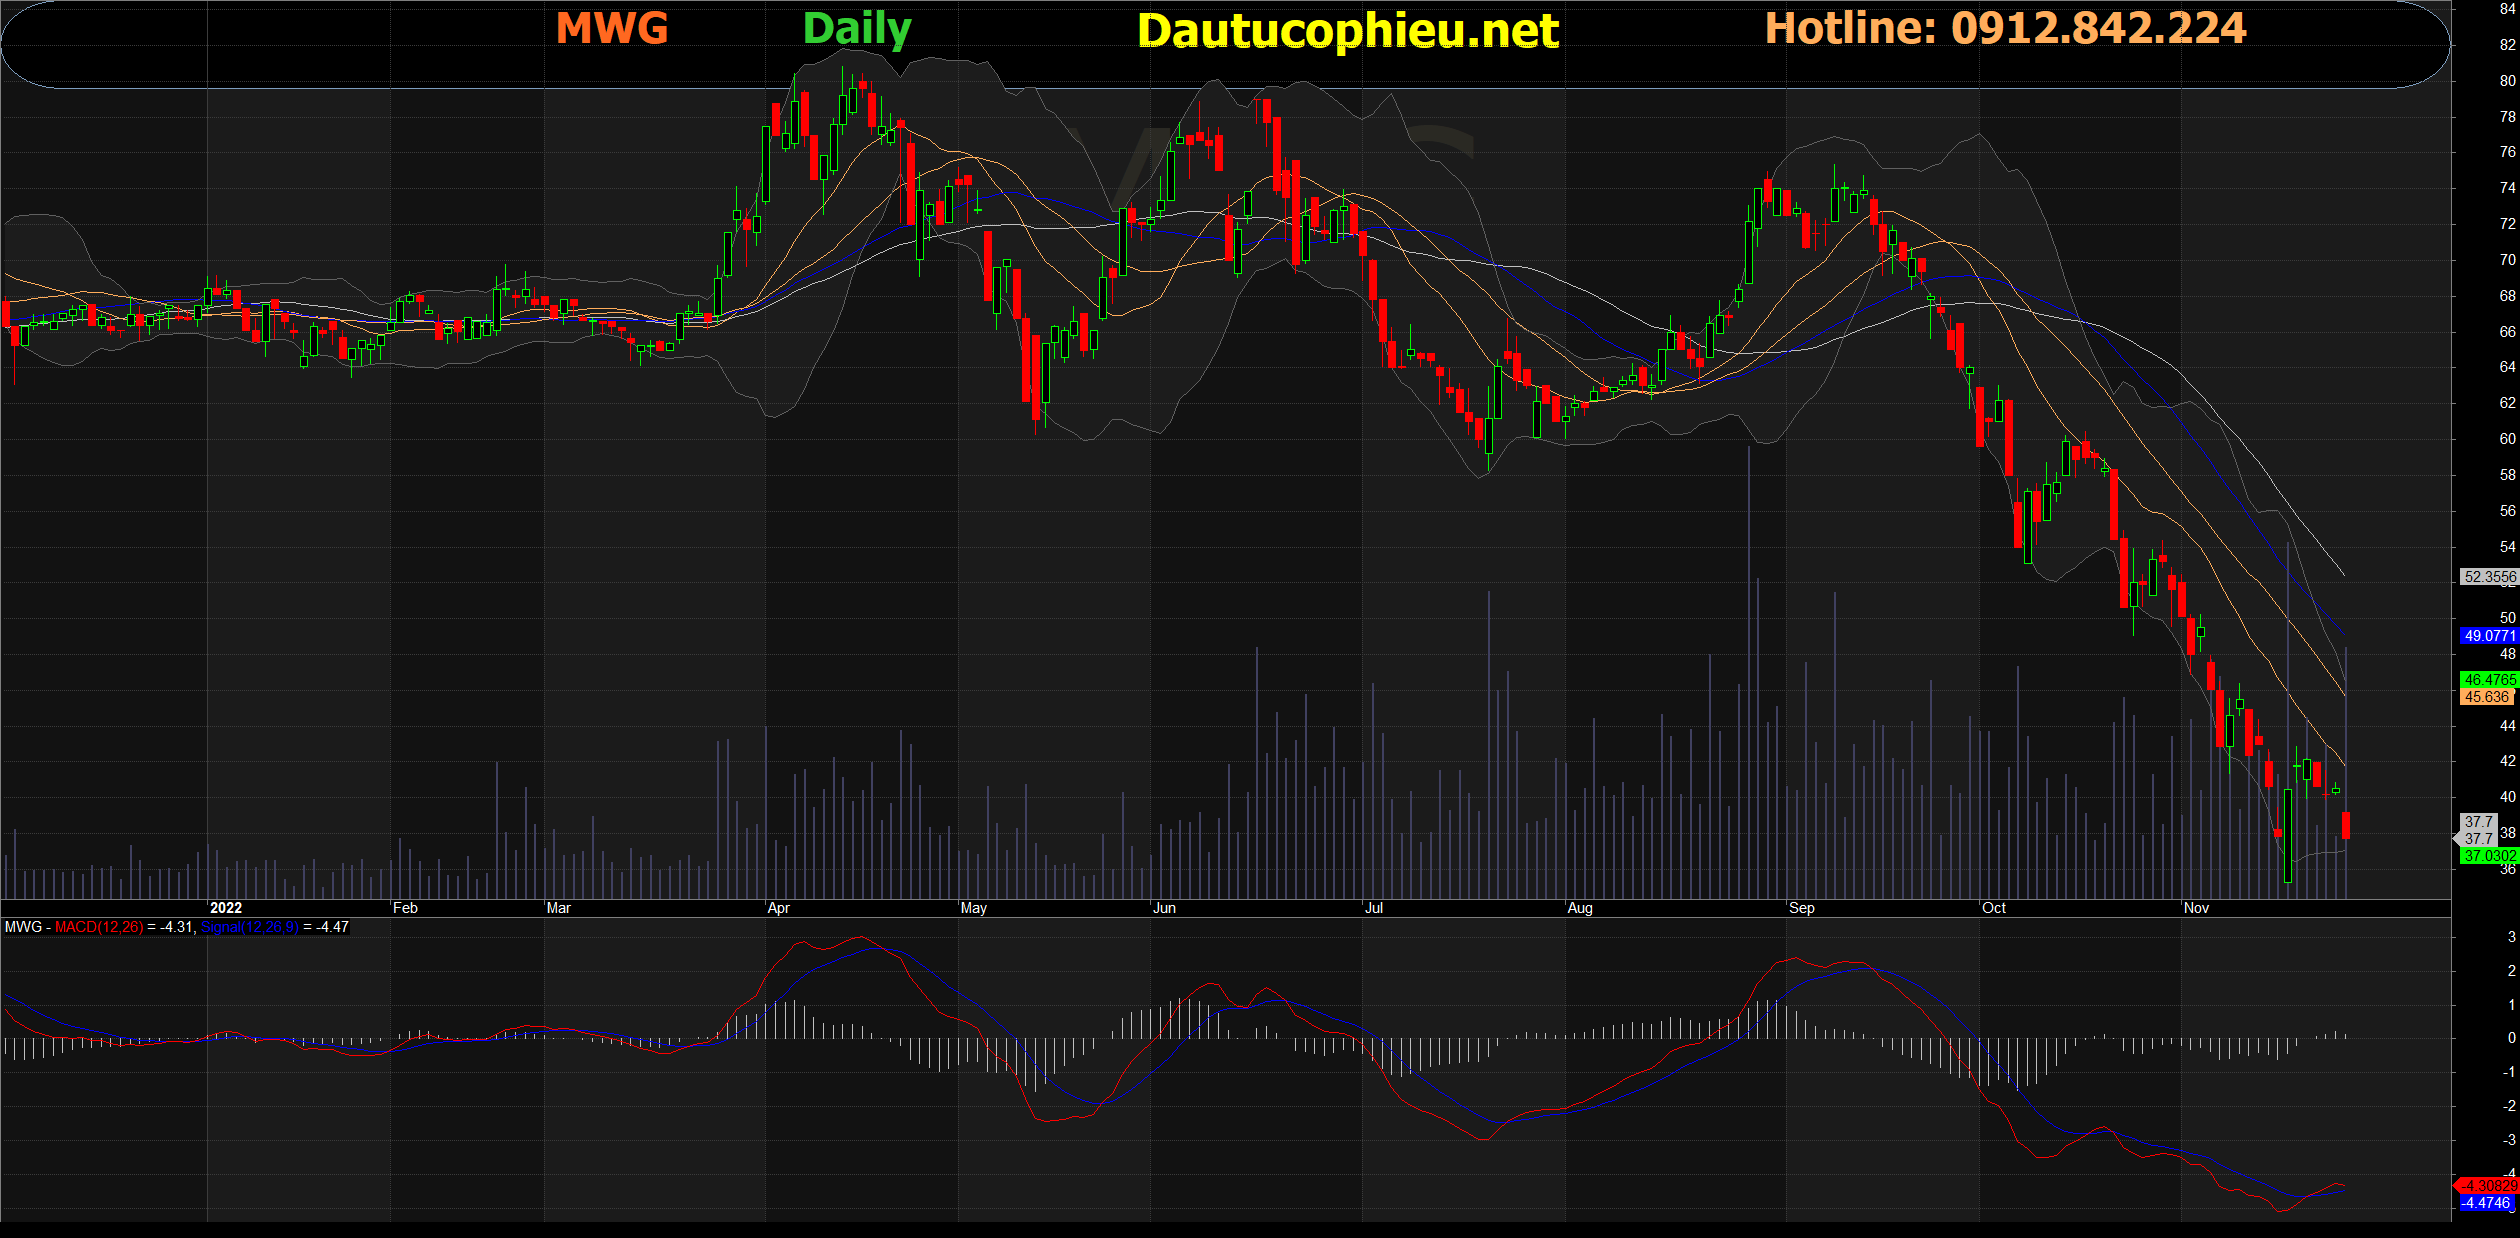Click the 52.3556 gray price tag

(x=2488, y=577)
